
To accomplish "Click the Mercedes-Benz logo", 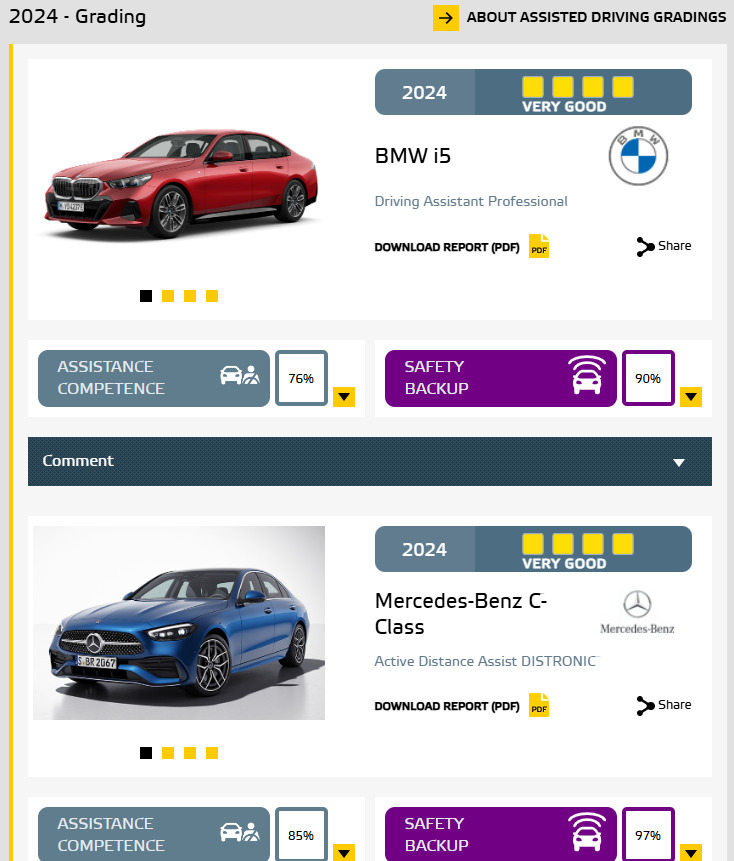I will 637,612.
